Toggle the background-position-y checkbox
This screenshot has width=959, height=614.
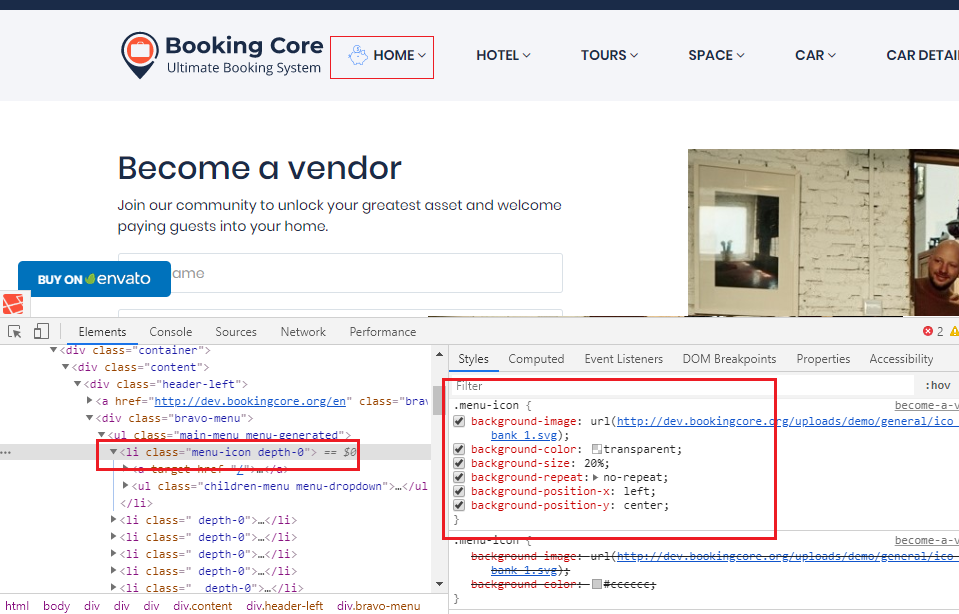(460, 506)
